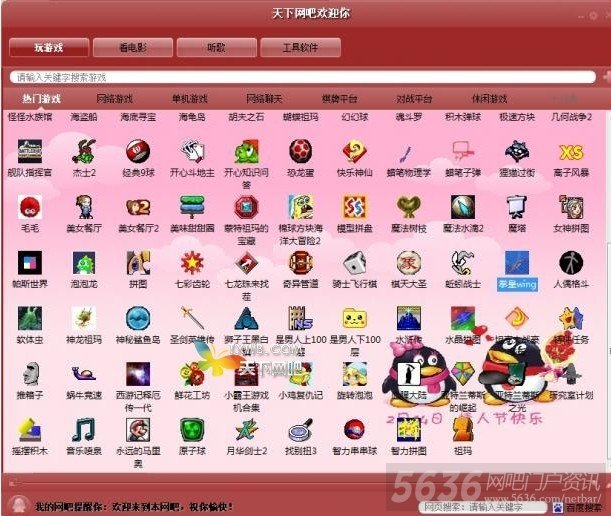
Task: Launch the 旋转泡泡 game icon
Action: point(355,374)
